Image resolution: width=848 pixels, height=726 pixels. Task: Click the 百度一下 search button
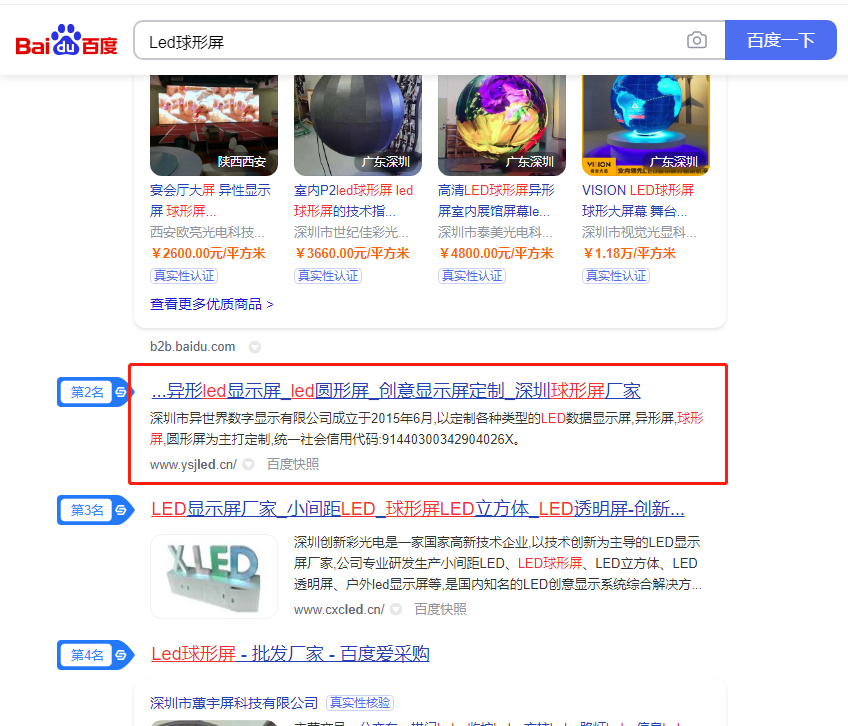[x=780, y=40]
